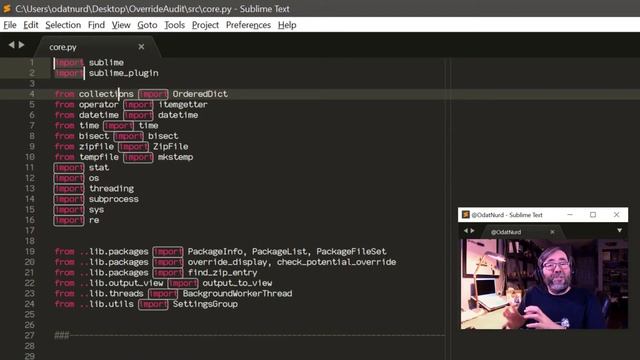Click line number 19 in gutter

30,251
